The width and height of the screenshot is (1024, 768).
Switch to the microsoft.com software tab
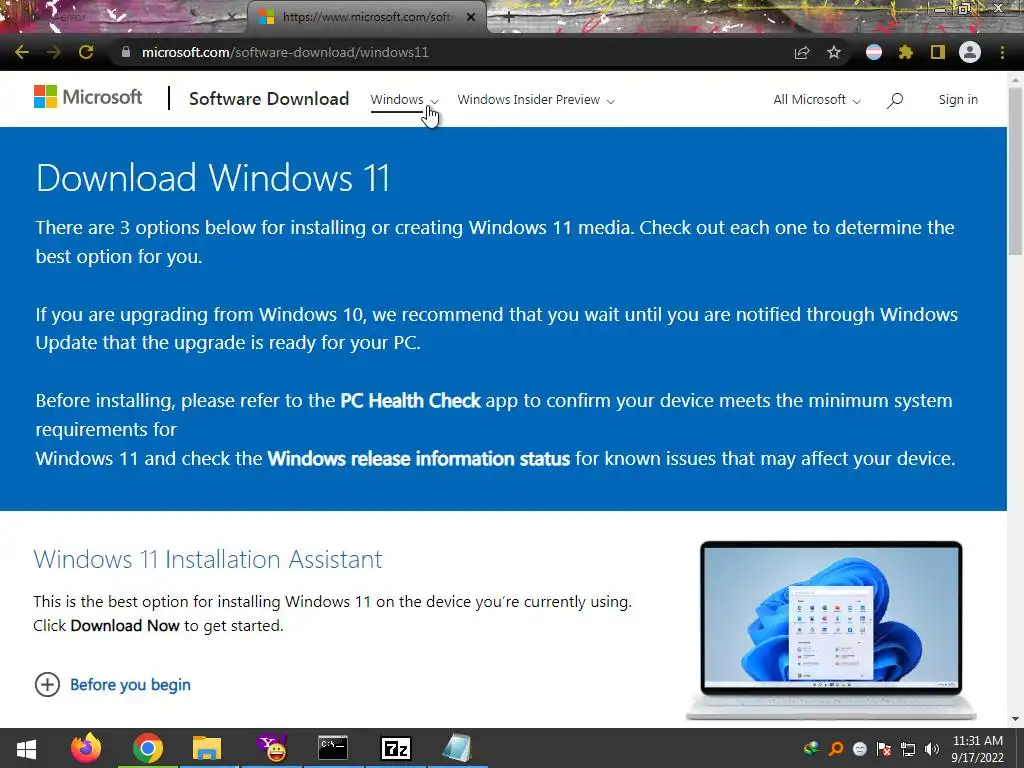[366, 17]
